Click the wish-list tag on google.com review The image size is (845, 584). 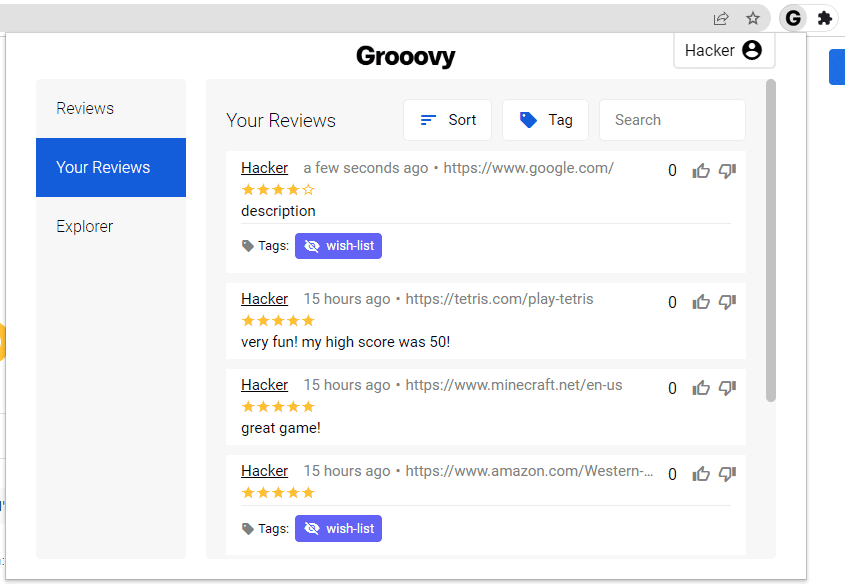[x=338, y=246]
